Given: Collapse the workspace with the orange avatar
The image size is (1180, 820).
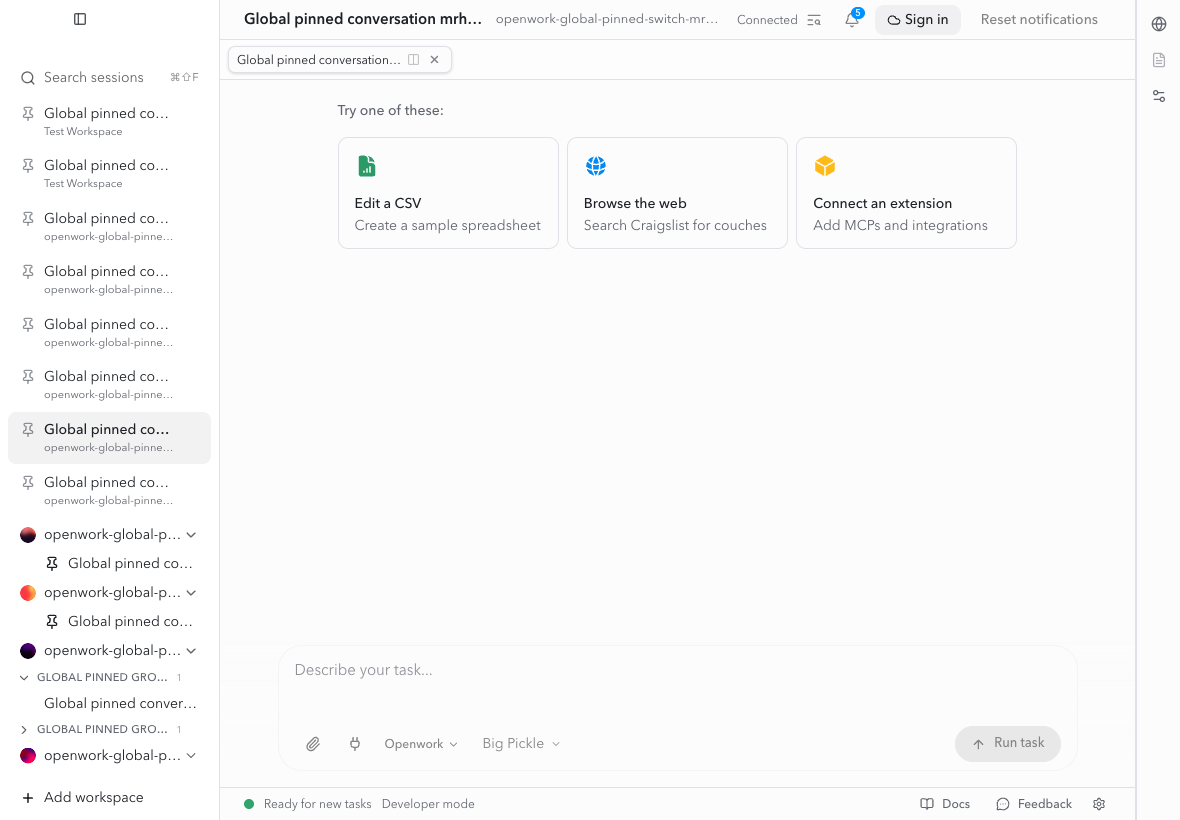Looking at the screenshot, I should click(192, 593).
